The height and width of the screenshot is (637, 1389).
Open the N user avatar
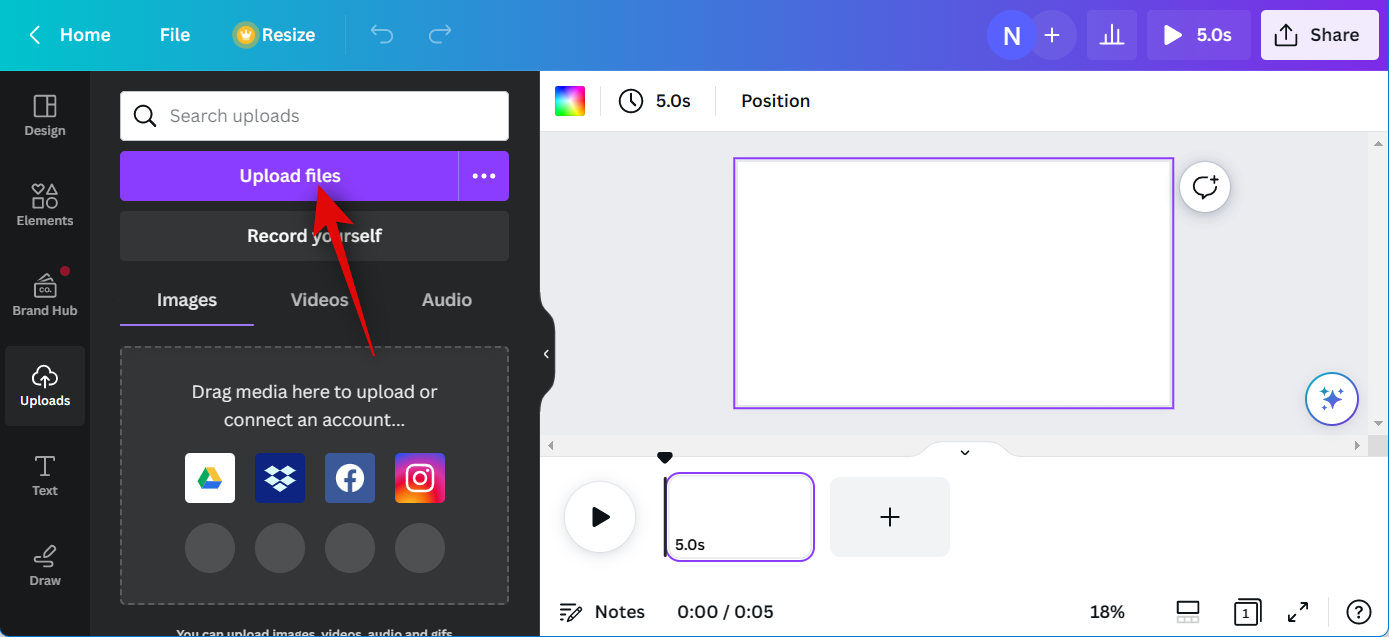1012,36
